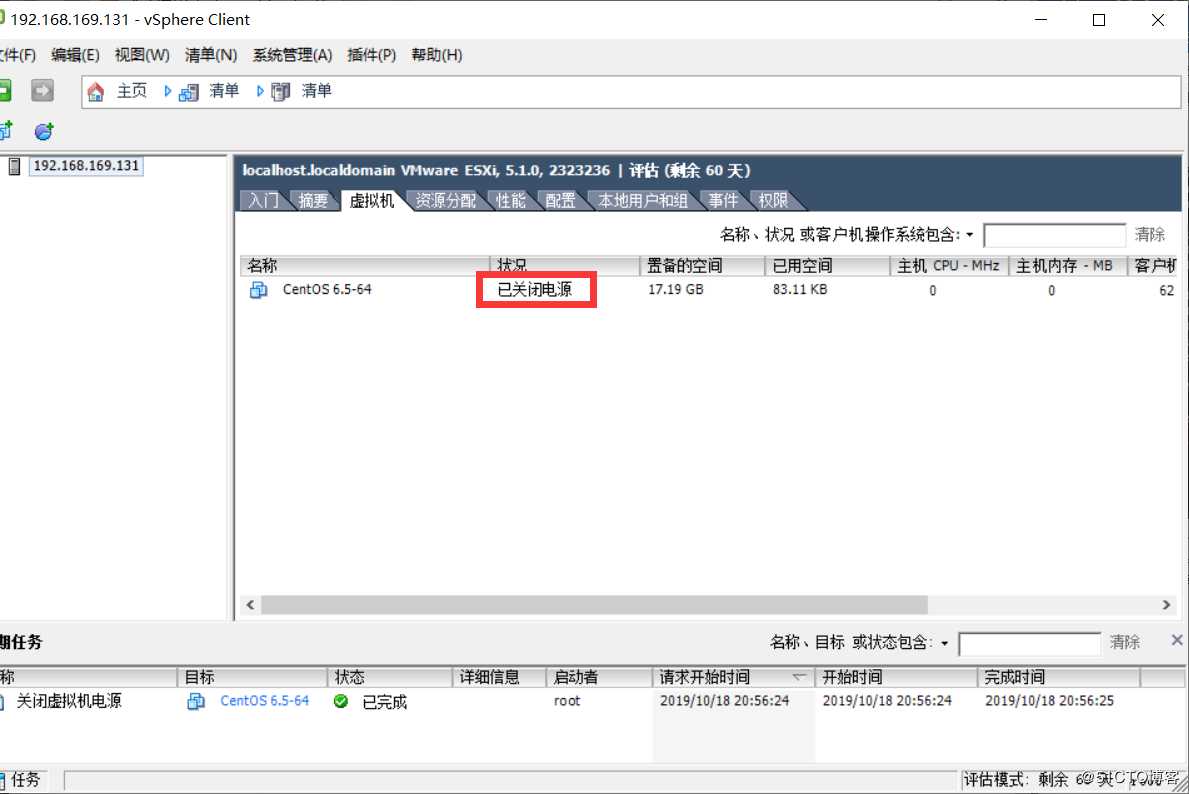
Task: Switch to the 性能 tab
Action: 510,200
